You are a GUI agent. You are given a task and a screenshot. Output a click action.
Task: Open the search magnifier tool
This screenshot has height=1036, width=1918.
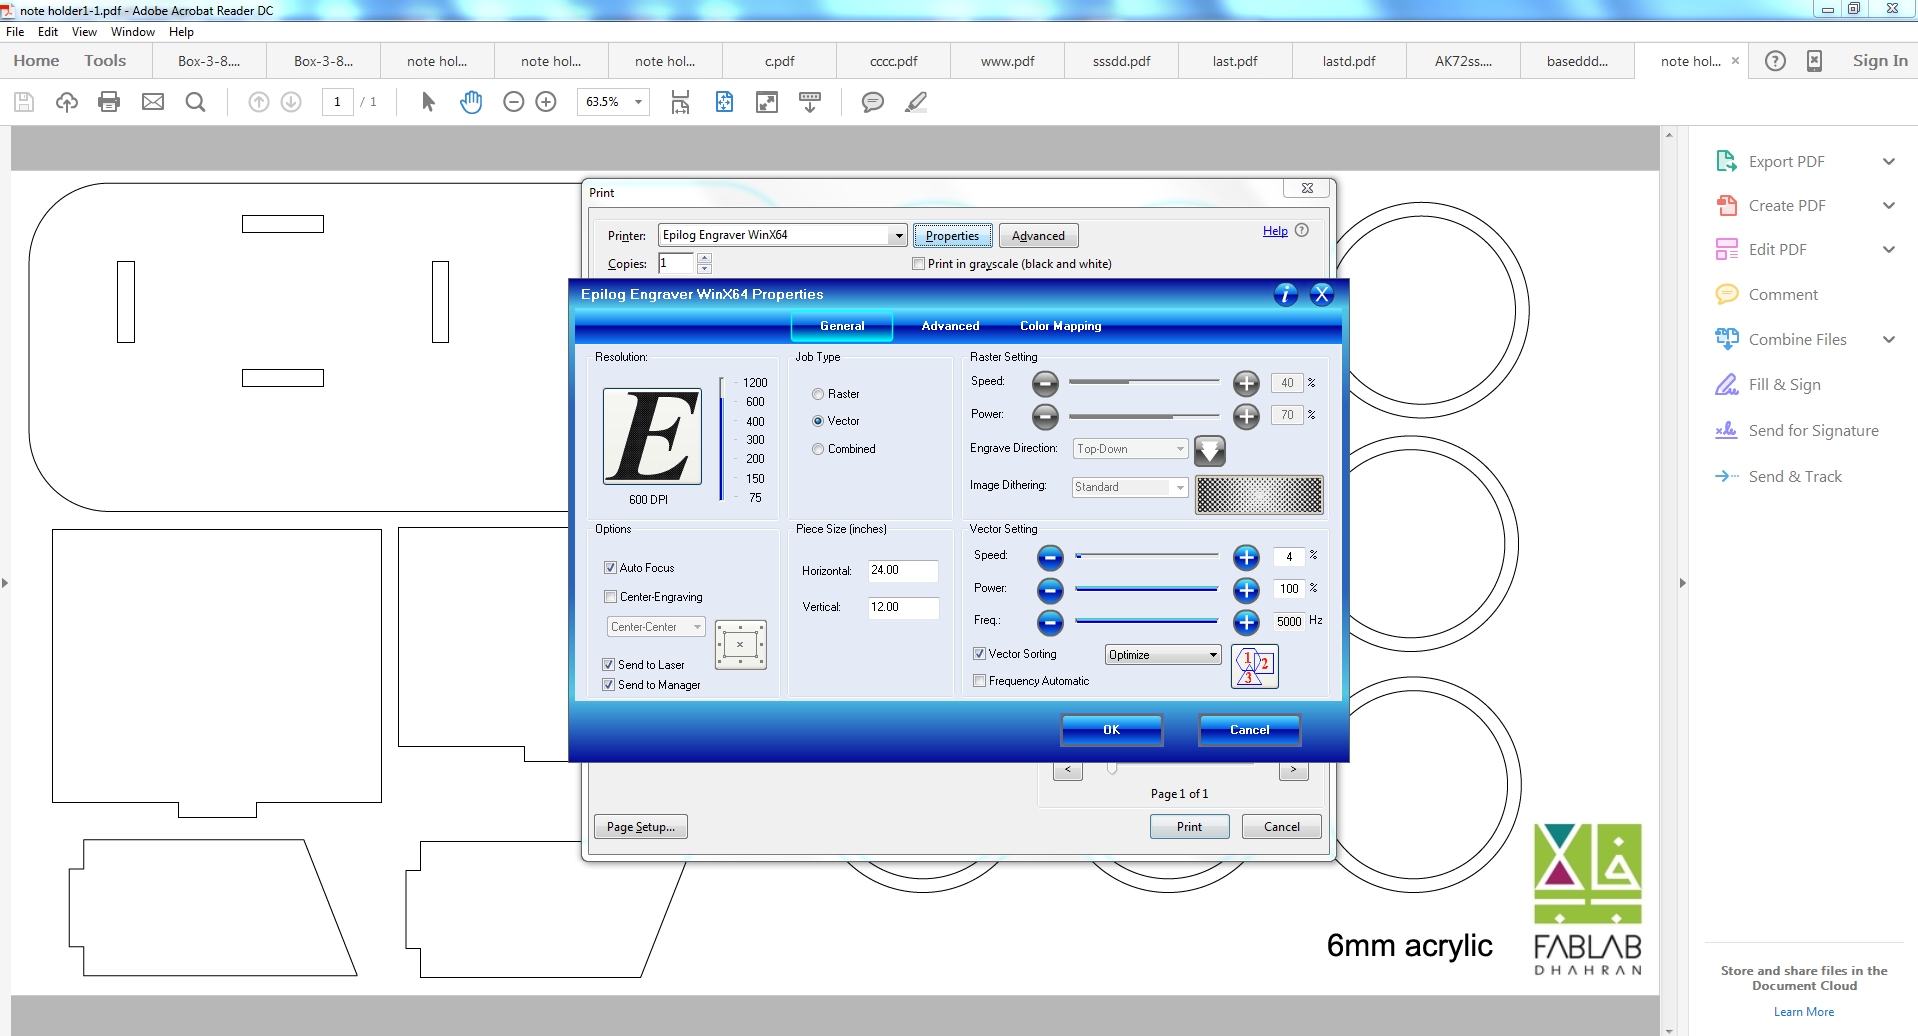tap(196, 102)
